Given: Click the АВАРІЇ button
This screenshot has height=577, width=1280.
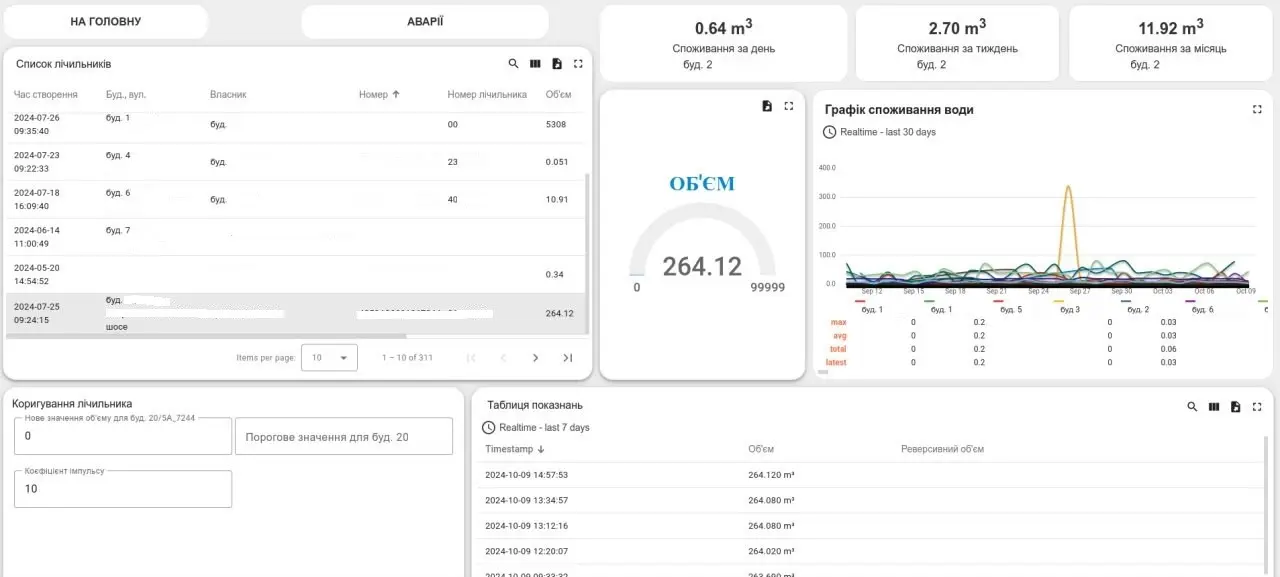Looking at the screenshot, I should click(425, 22).
